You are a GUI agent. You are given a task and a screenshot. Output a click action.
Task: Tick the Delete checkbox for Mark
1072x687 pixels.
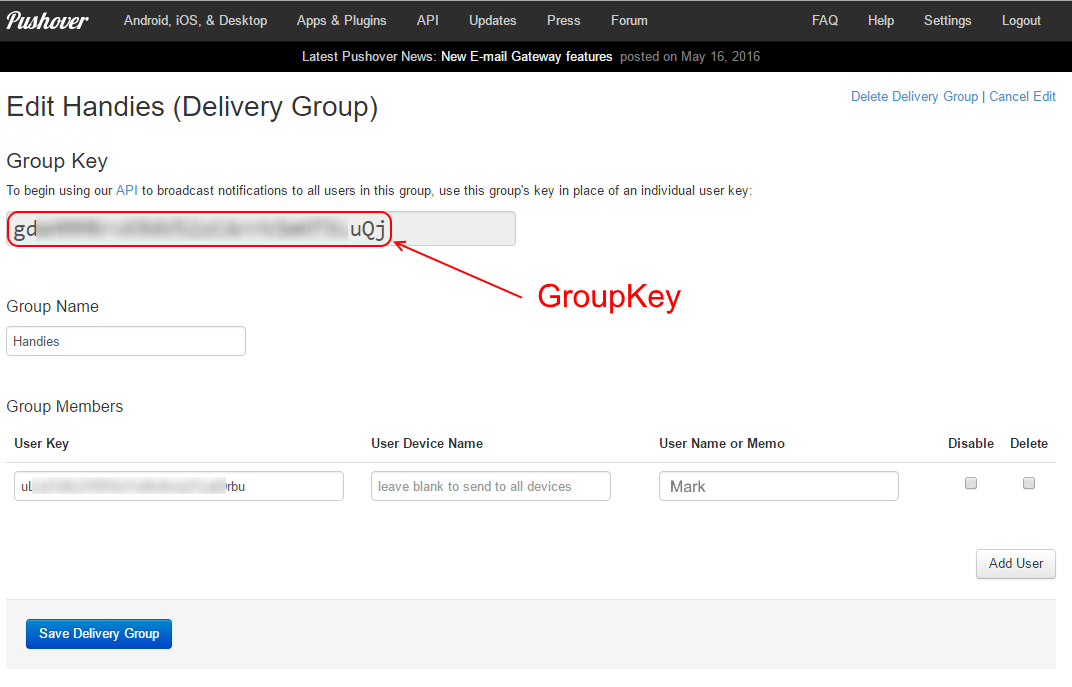click(x=1029, y=483)
